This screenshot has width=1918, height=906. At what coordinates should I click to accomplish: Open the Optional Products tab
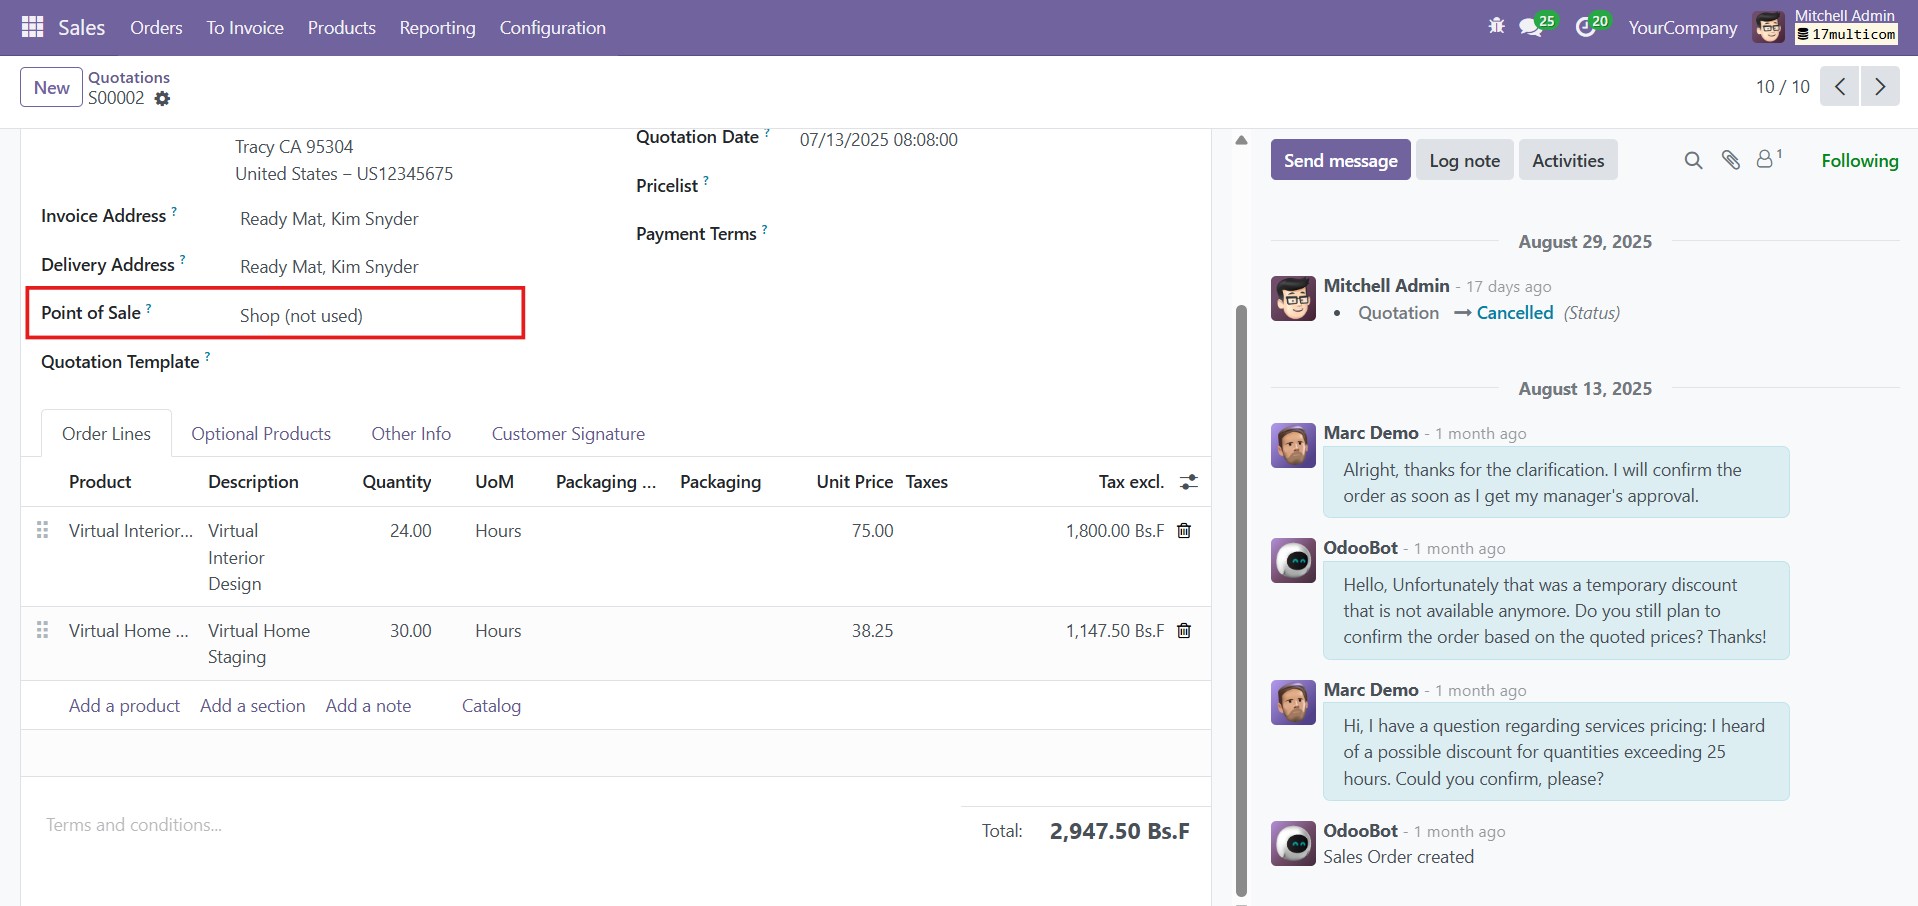tap(261, 434)
